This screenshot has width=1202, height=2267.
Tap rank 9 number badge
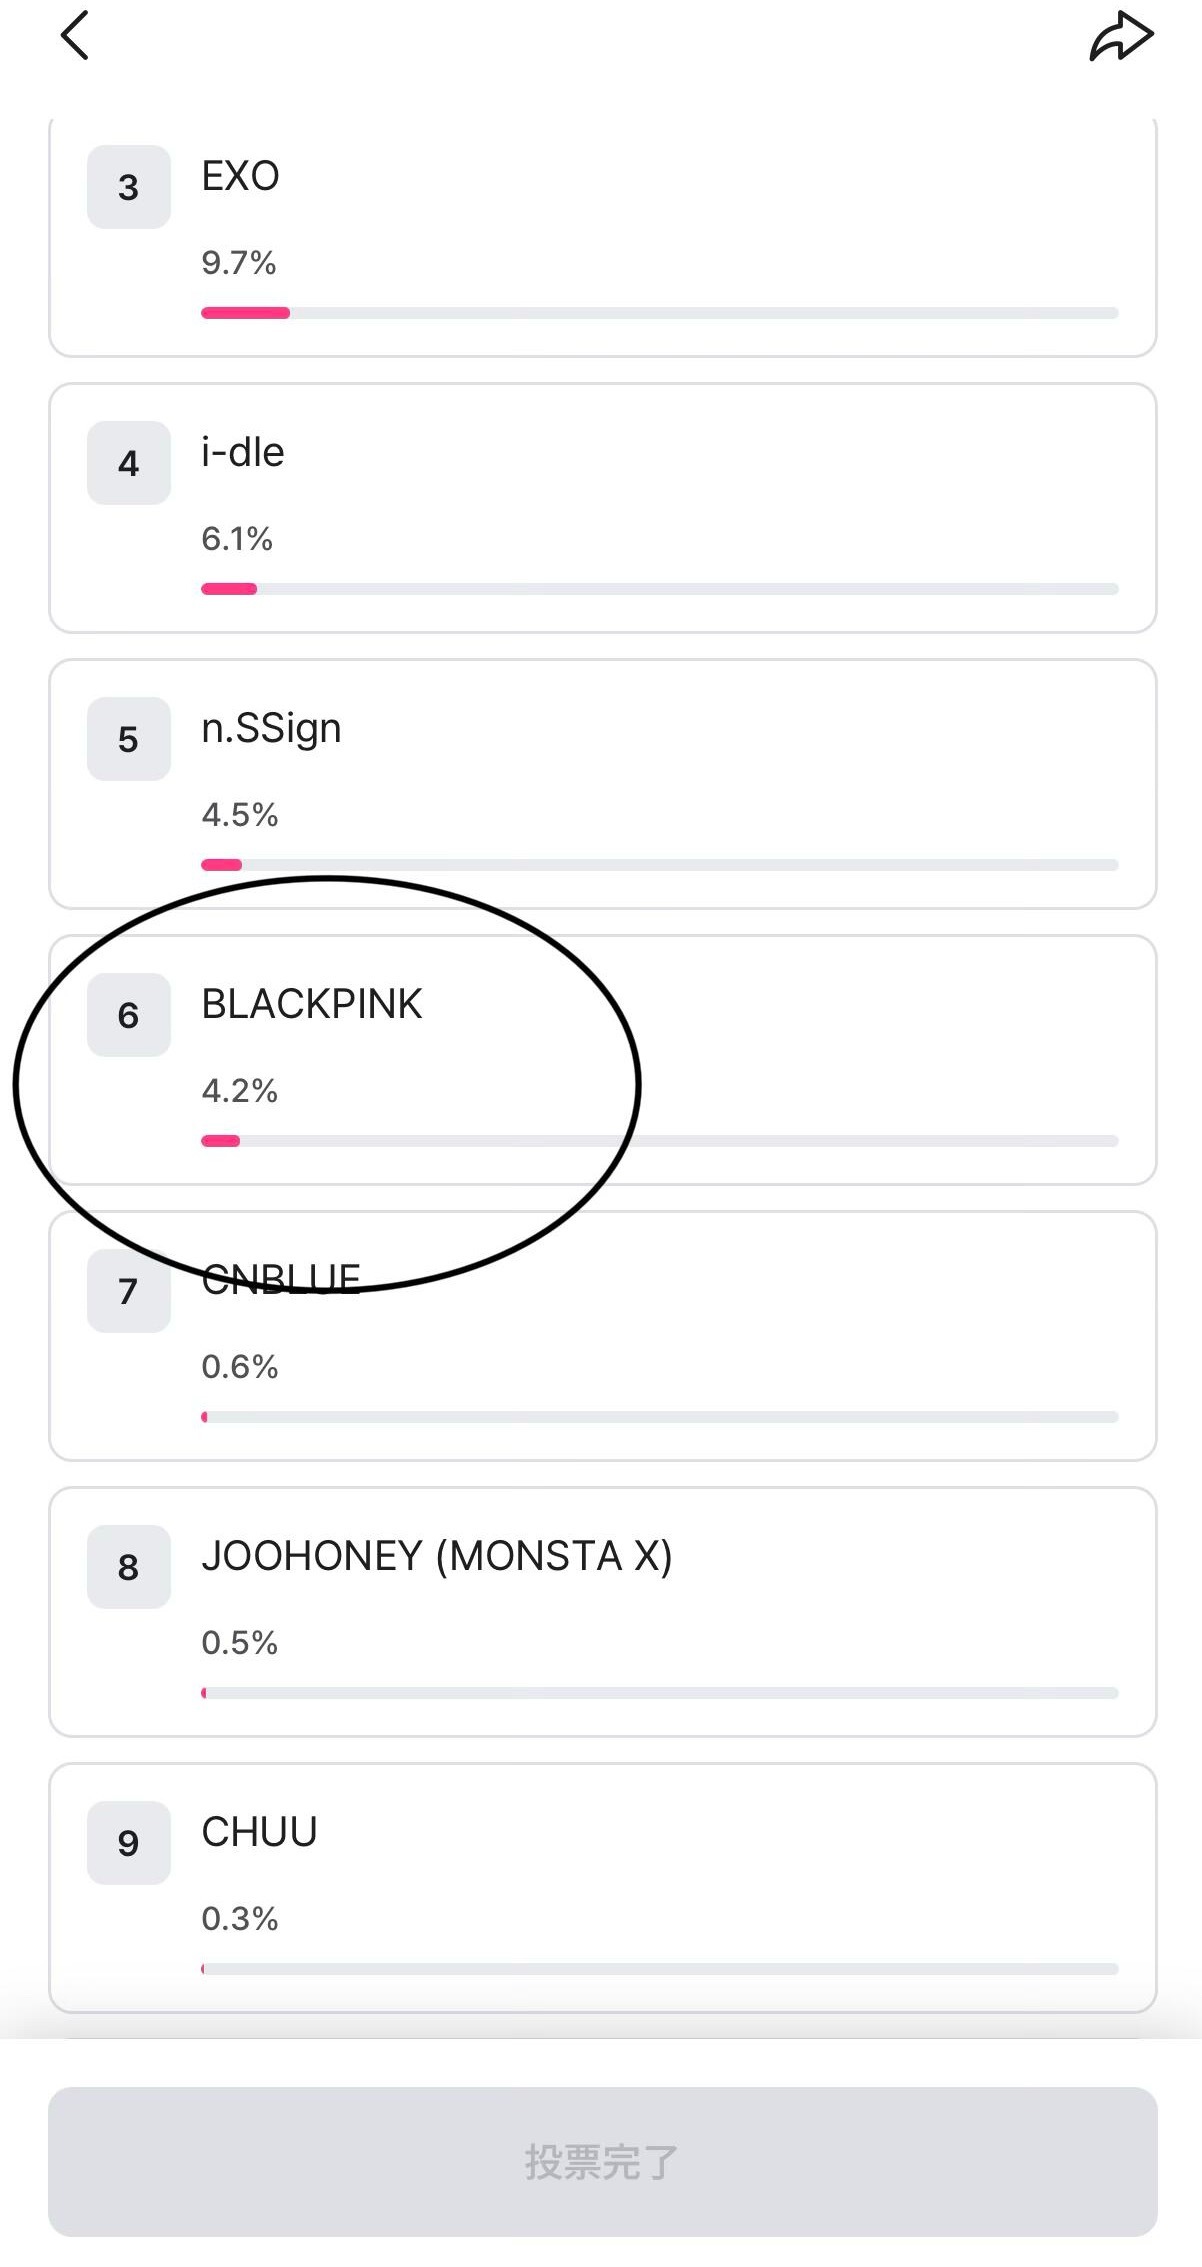[x=128, y=1843]
